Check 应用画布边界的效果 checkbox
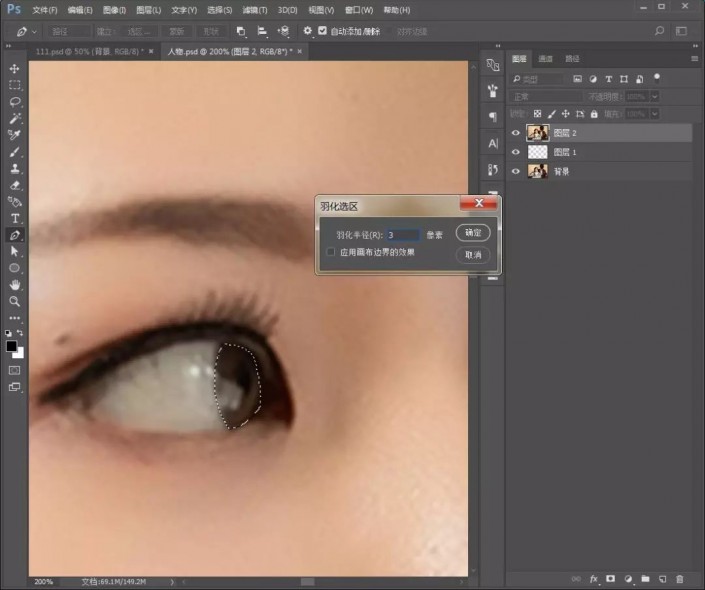705x590 pixels. (331, 252)
